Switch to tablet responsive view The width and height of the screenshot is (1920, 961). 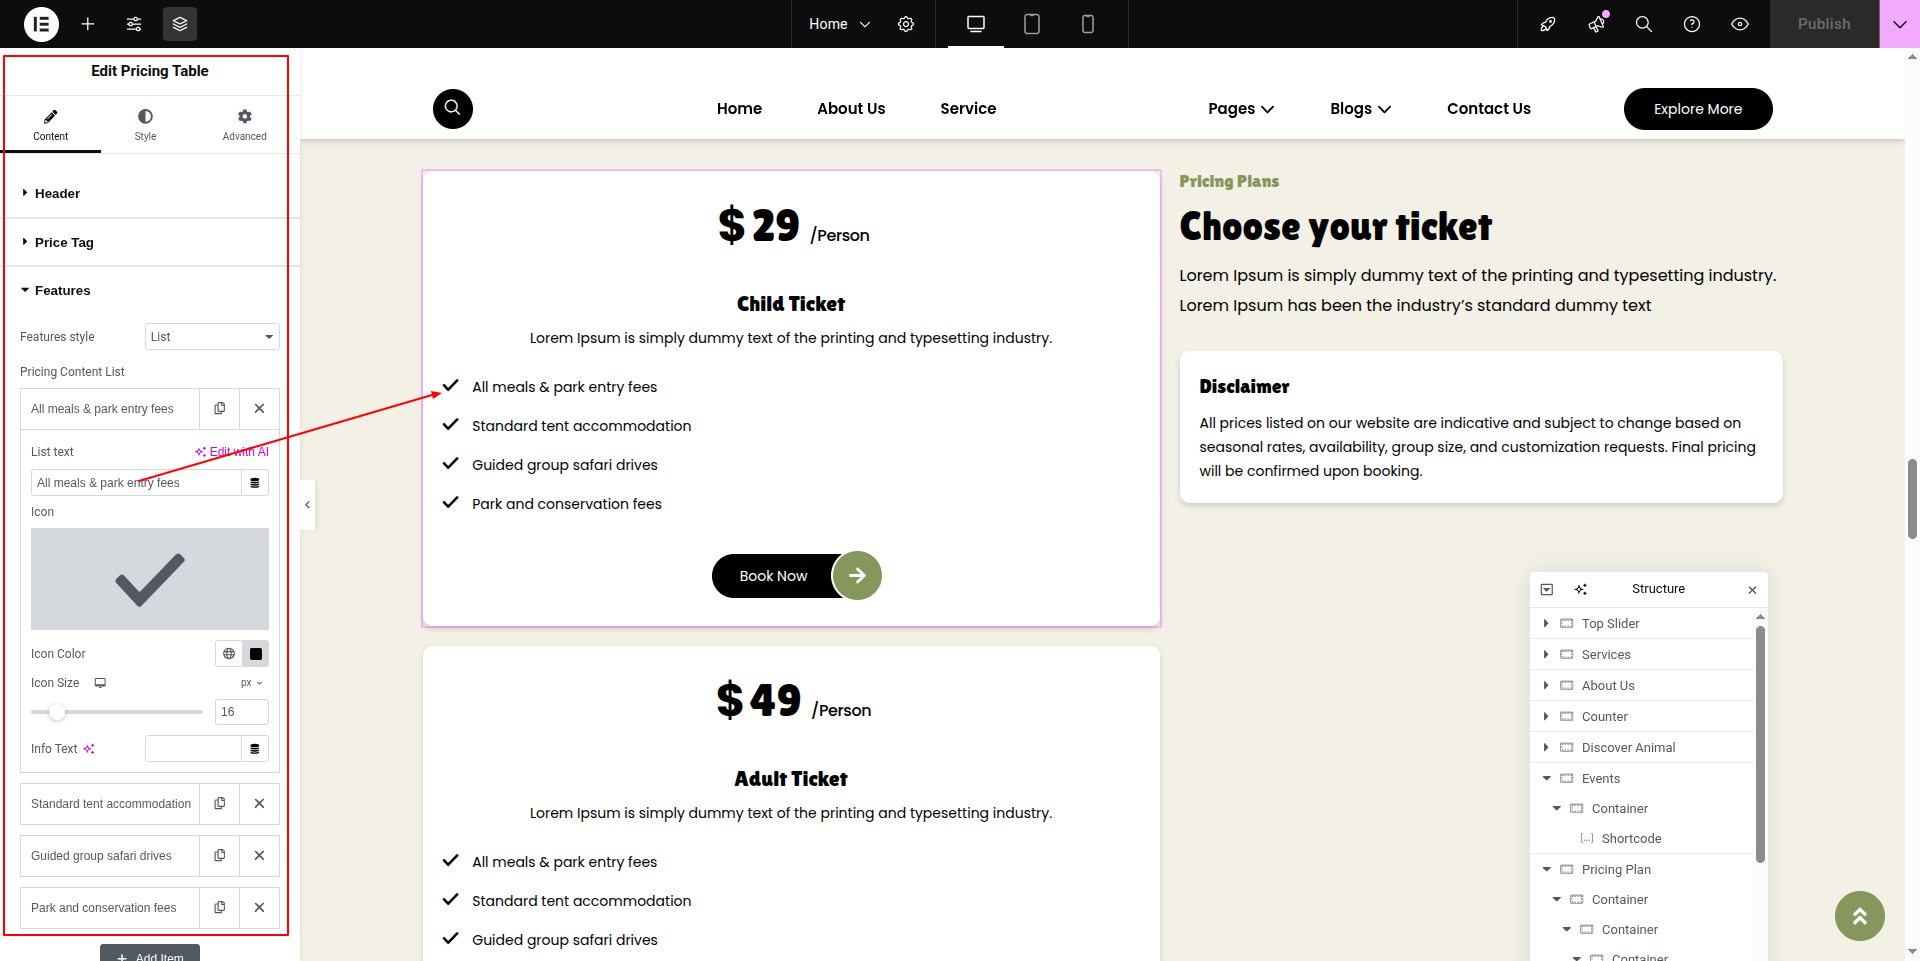[1032, 24]
